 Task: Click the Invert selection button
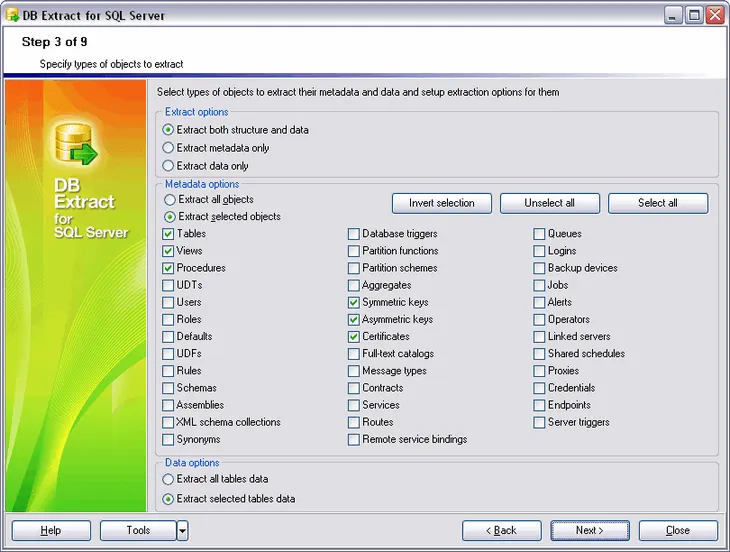pyautogui.click(x=441, y=203)
